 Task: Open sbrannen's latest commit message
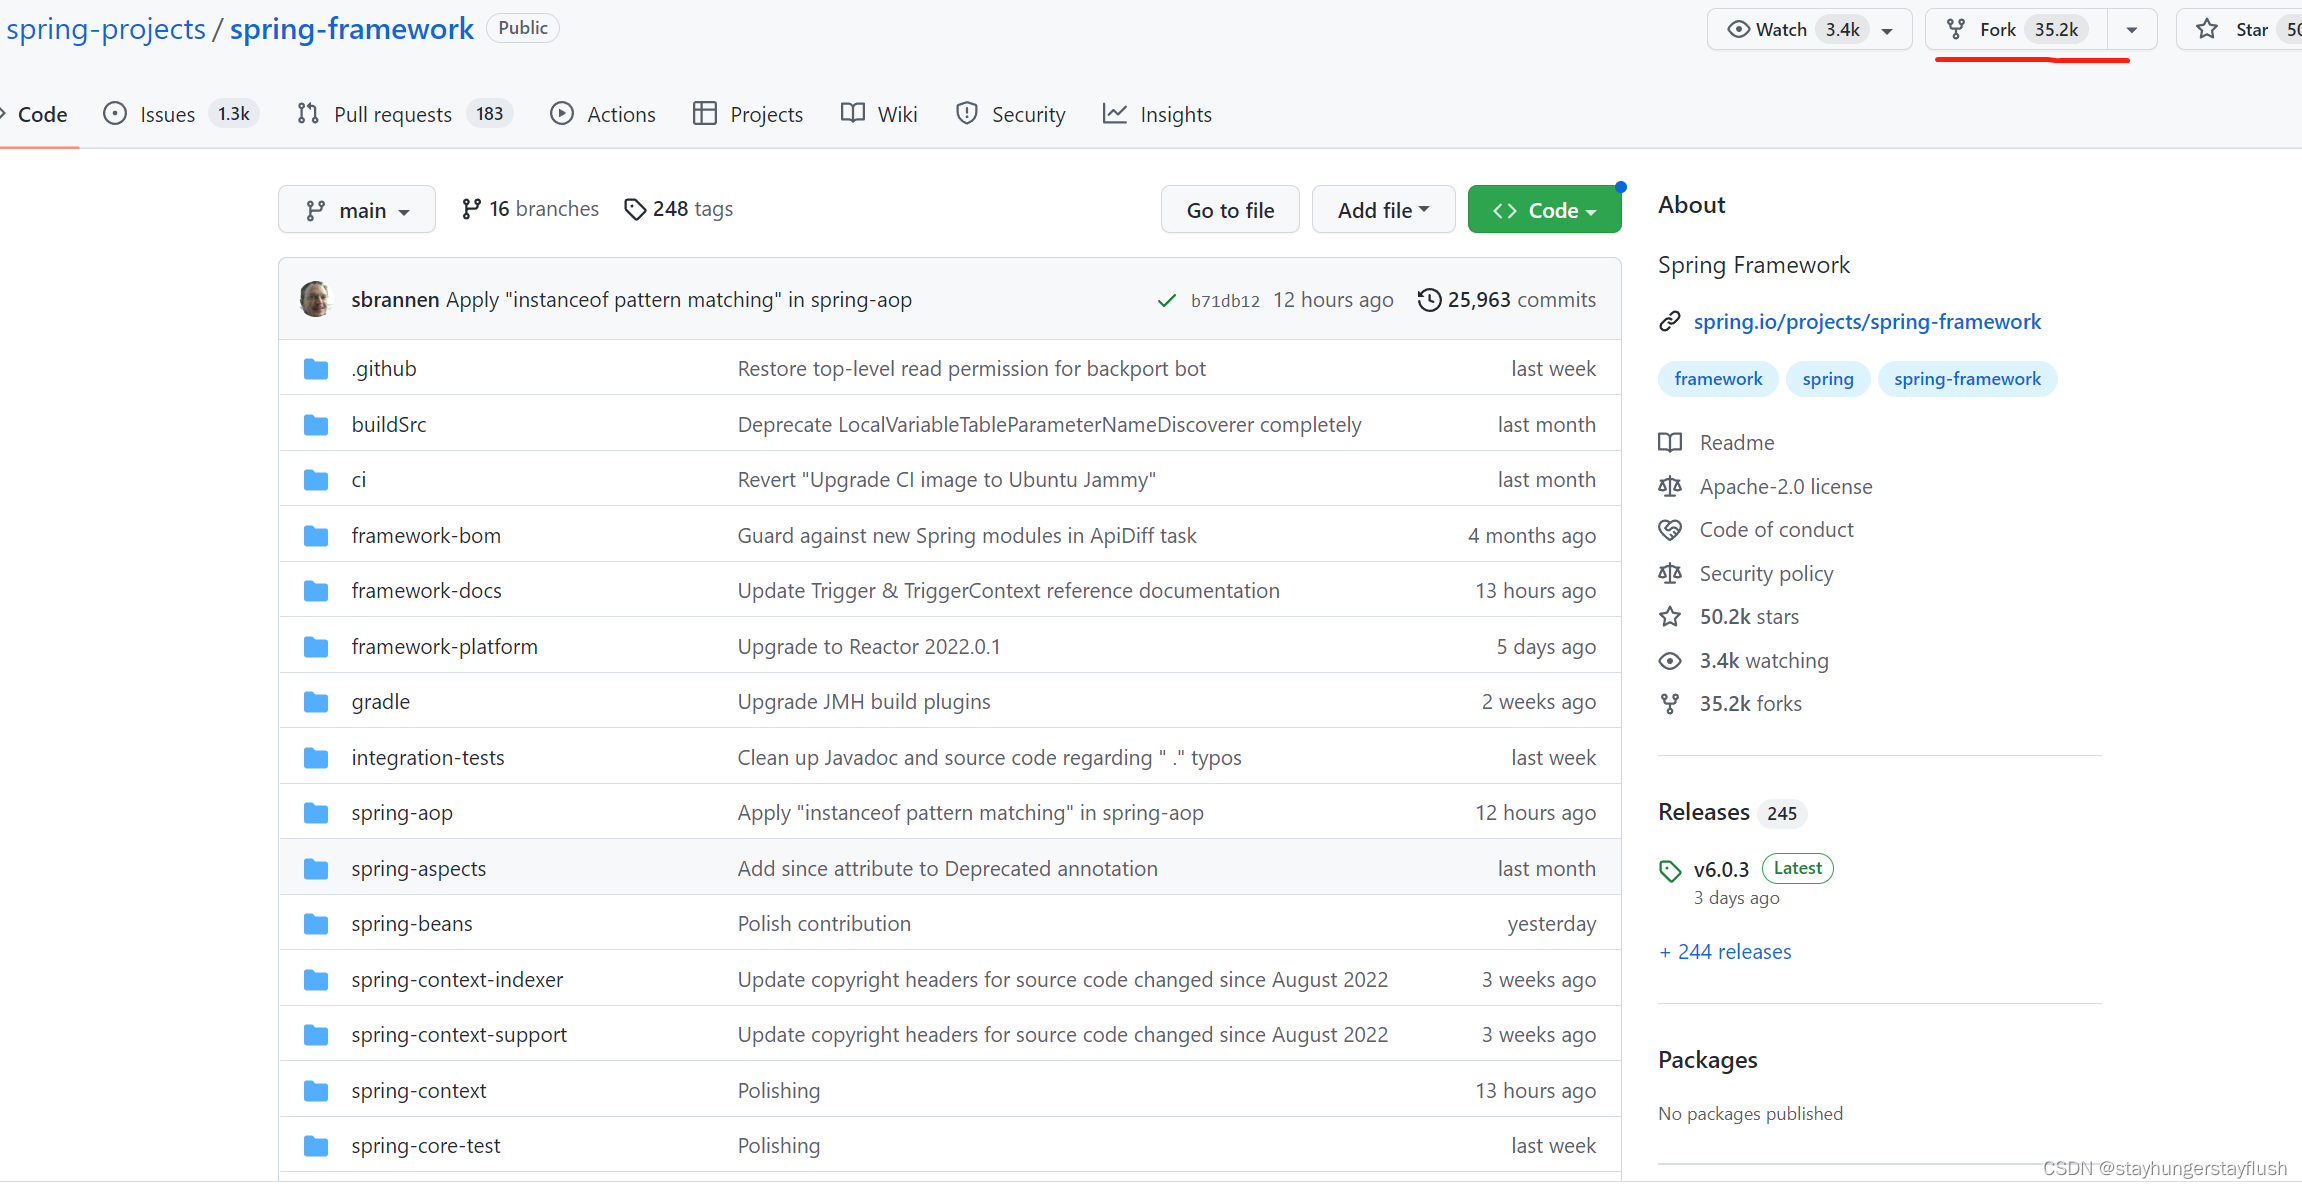(x=679, y=300)
